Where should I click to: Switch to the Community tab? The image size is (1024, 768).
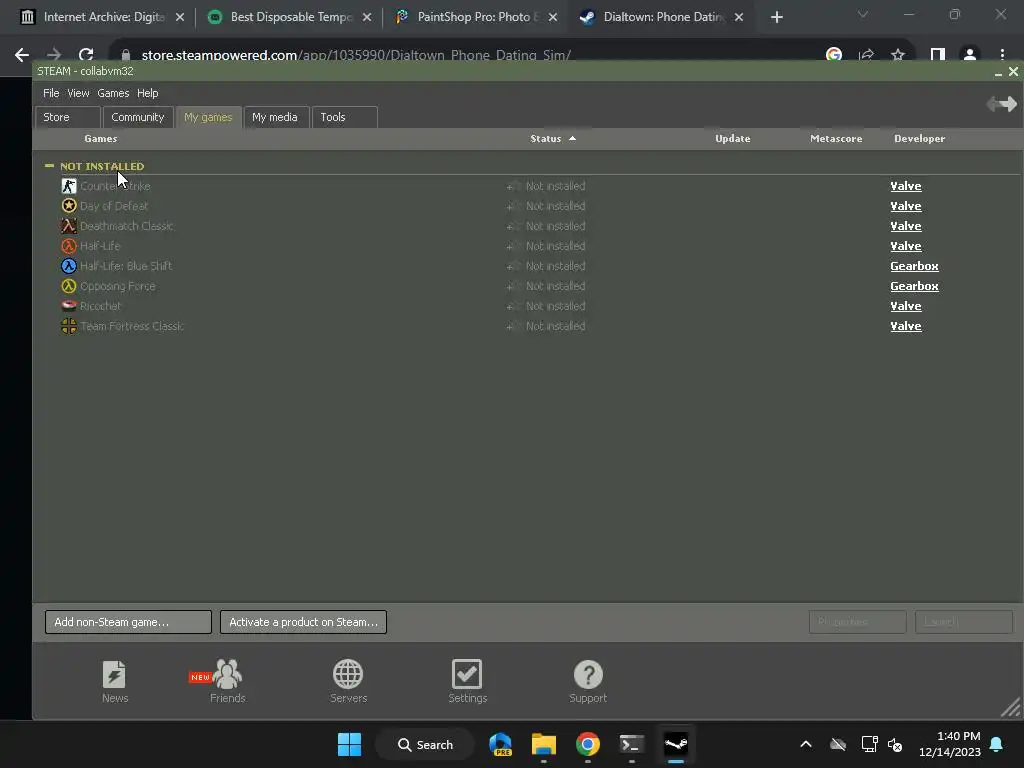[x=138, y=117]
